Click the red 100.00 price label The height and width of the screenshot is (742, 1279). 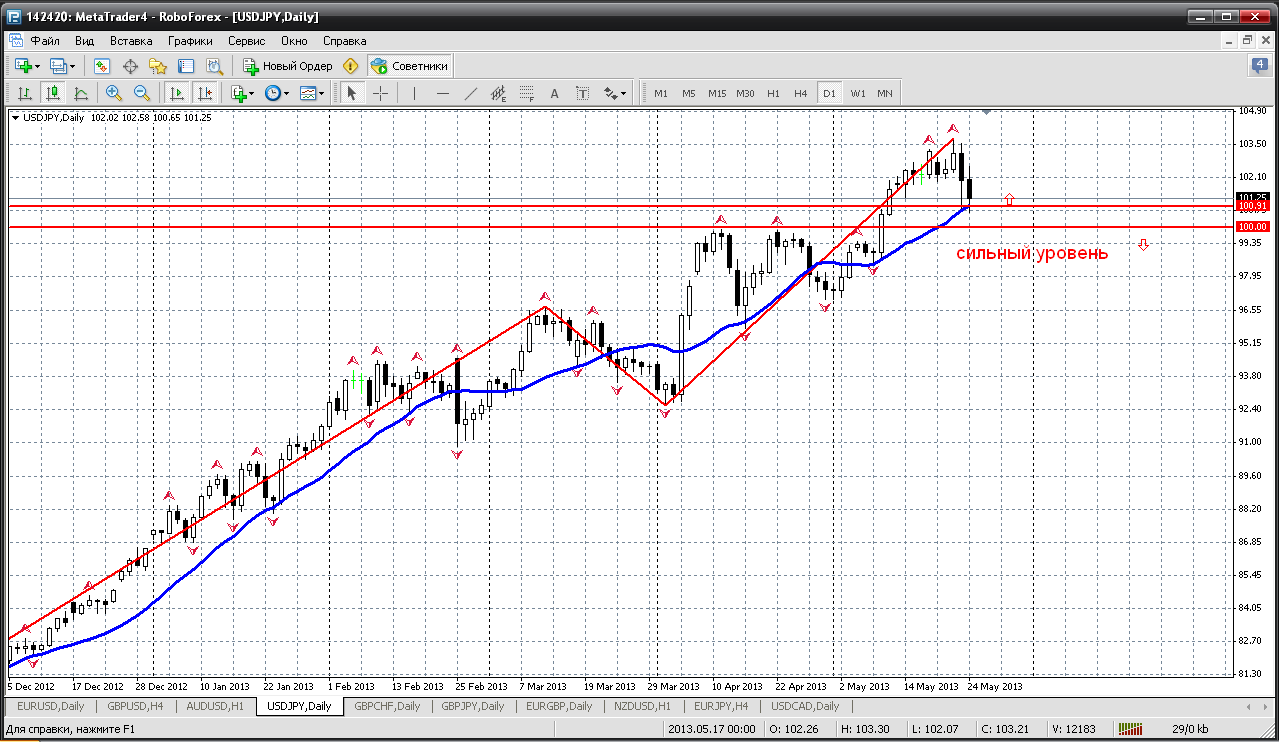tap(1252, 227)
